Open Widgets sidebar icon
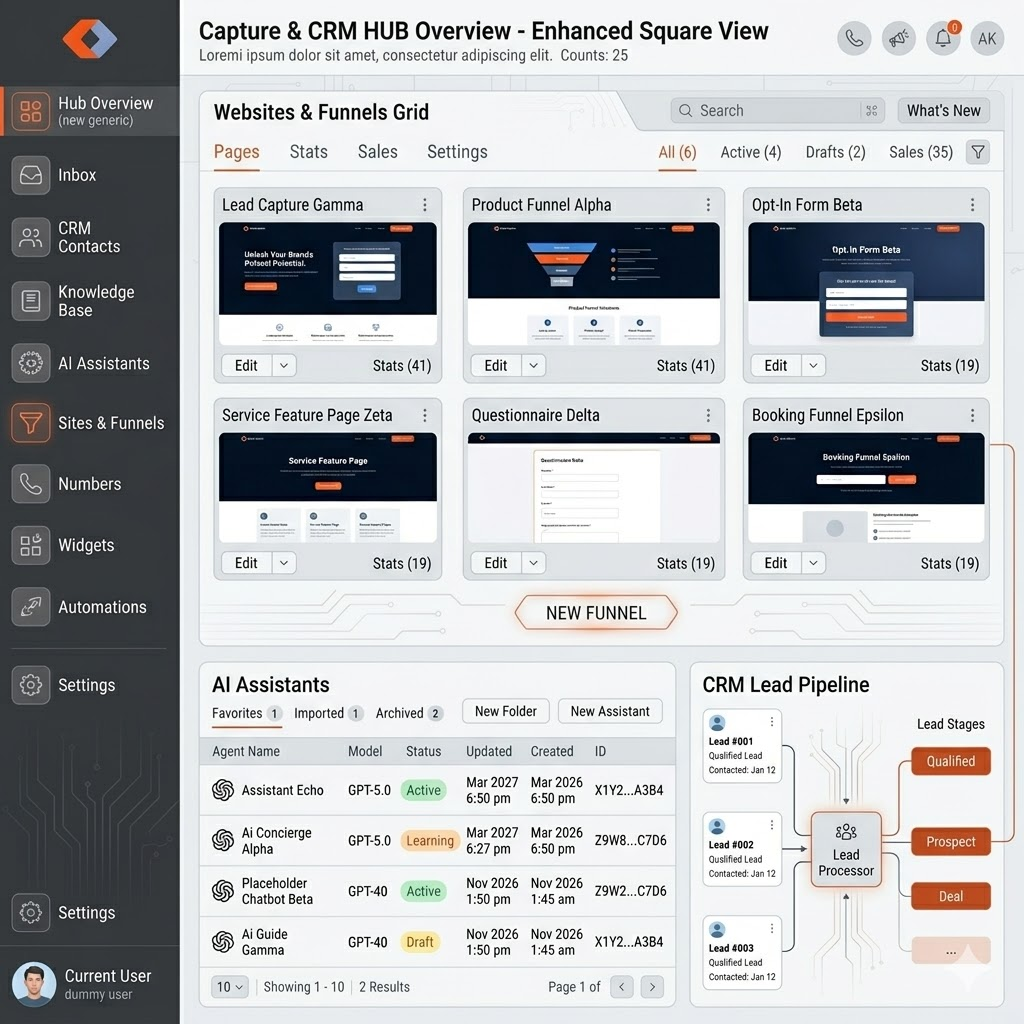Screen dimensions: 1024x1024 [31, 545]
